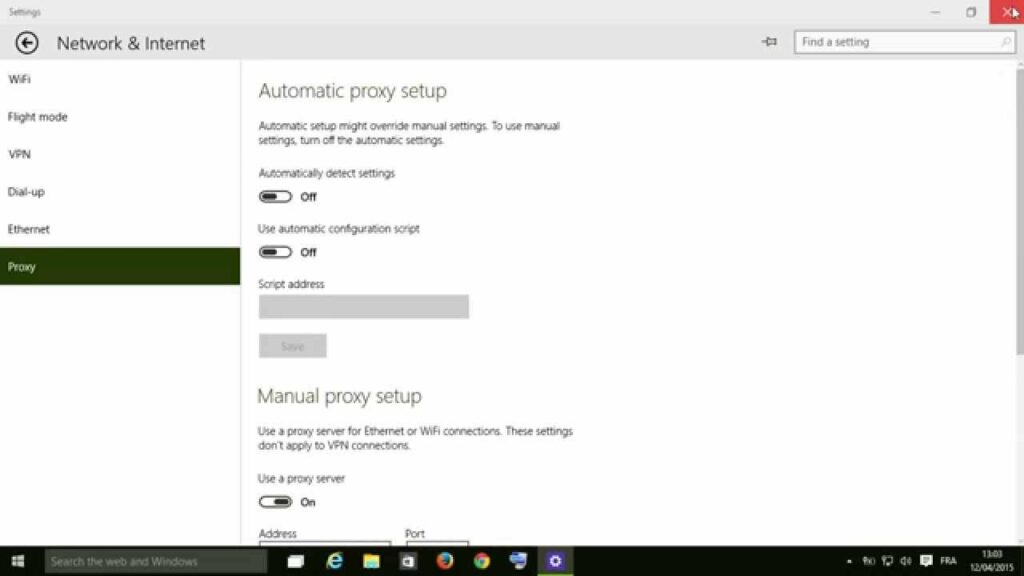Viewport: 1024px width, 576px height.
Task: Toggle on Automatically detect settings
Action: 275,196
